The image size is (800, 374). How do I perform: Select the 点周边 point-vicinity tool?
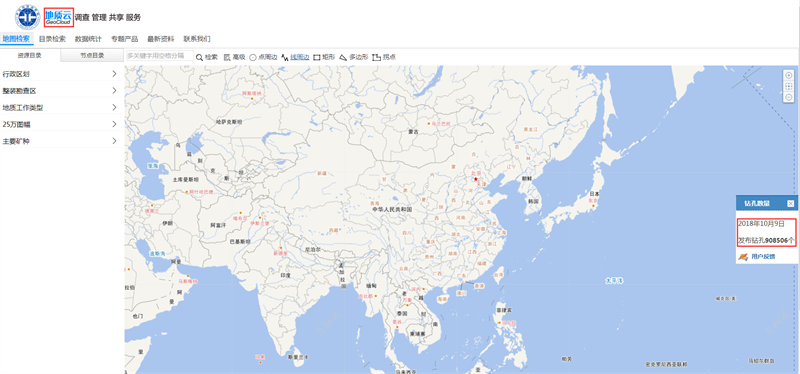click(x=263, y=57)
